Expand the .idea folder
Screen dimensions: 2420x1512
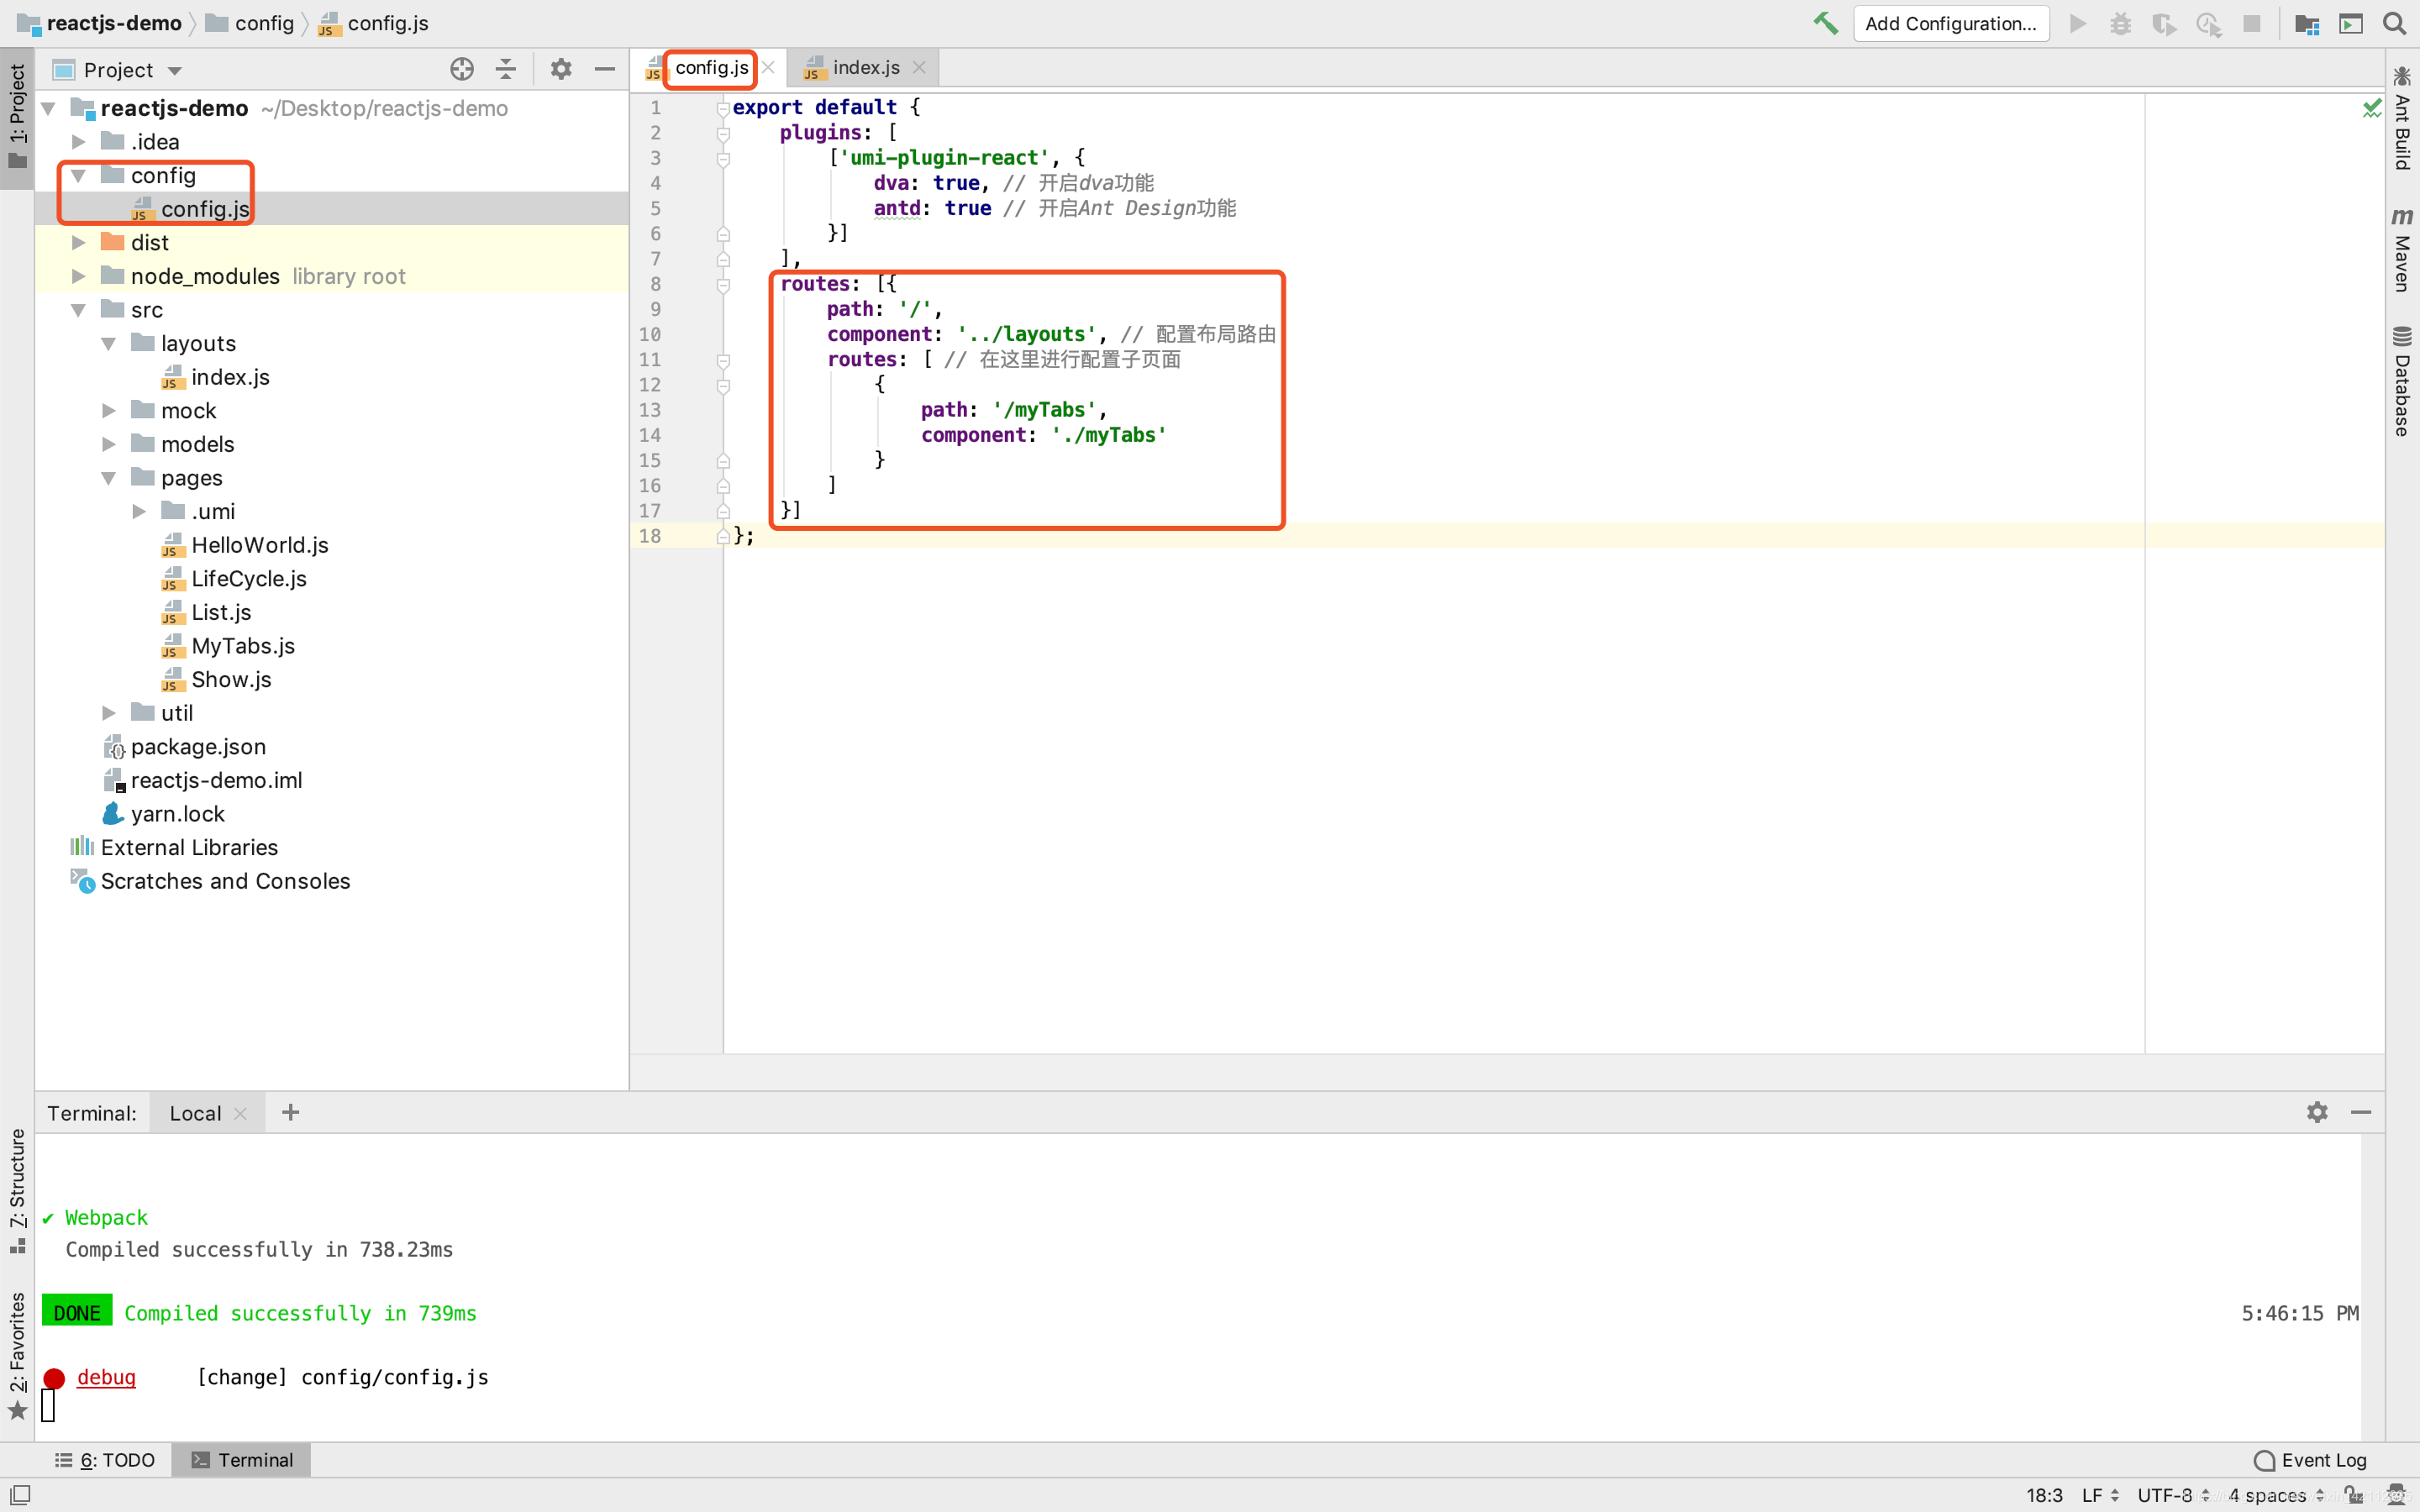[x=78, y=142]
